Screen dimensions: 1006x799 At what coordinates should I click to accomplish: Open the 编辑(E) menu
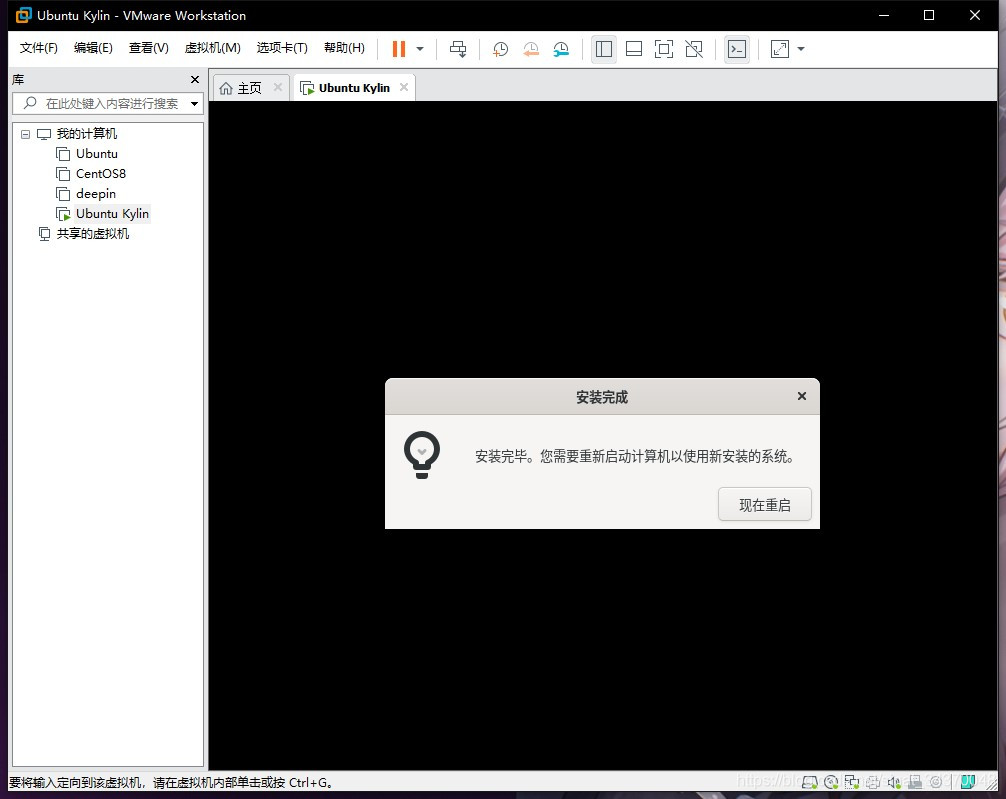(93, 48)
